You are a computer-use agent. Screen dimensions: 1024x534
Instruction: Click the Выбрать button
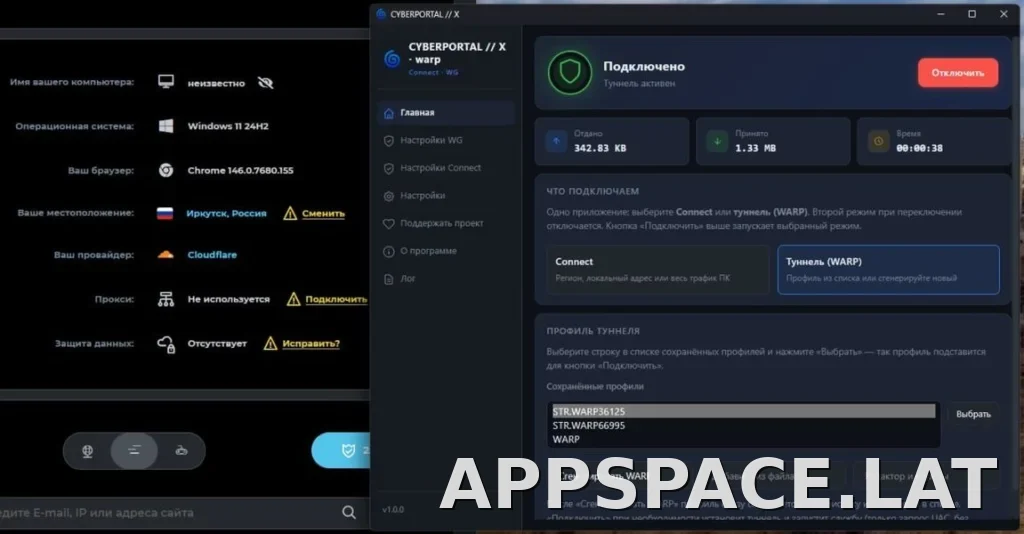tap(973, 414)
